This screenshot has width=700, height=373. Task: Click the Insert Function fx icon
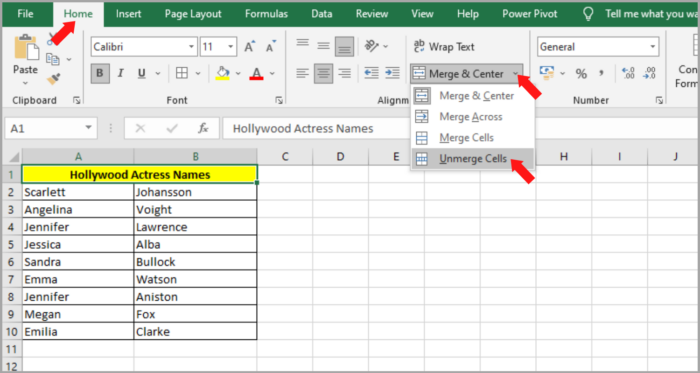203,129
